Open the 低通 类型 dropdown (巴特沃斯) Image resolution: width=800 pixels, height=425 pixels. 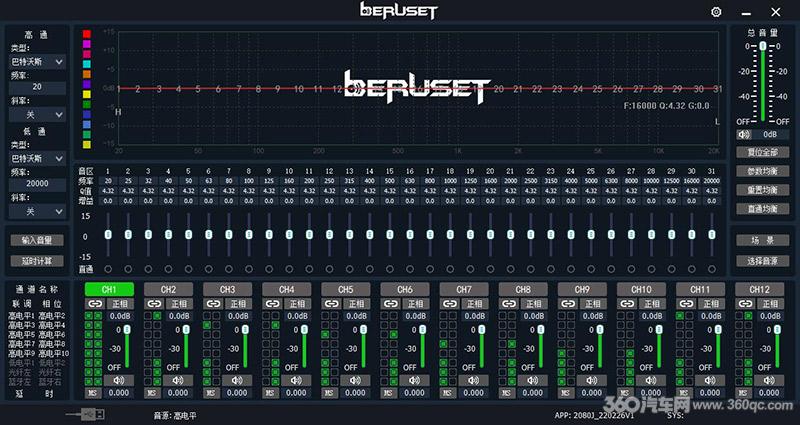tap(37, 158)
